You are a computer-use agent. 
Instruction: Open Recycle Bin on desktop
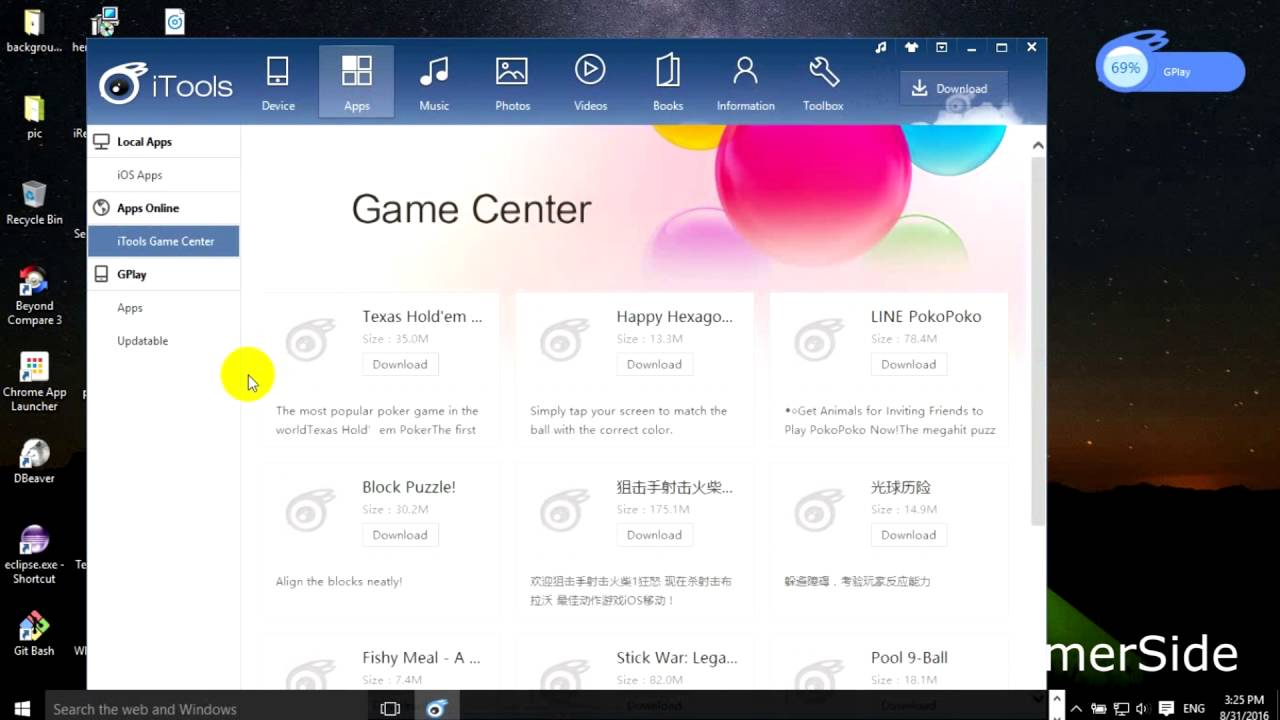(x=34, y=203)
